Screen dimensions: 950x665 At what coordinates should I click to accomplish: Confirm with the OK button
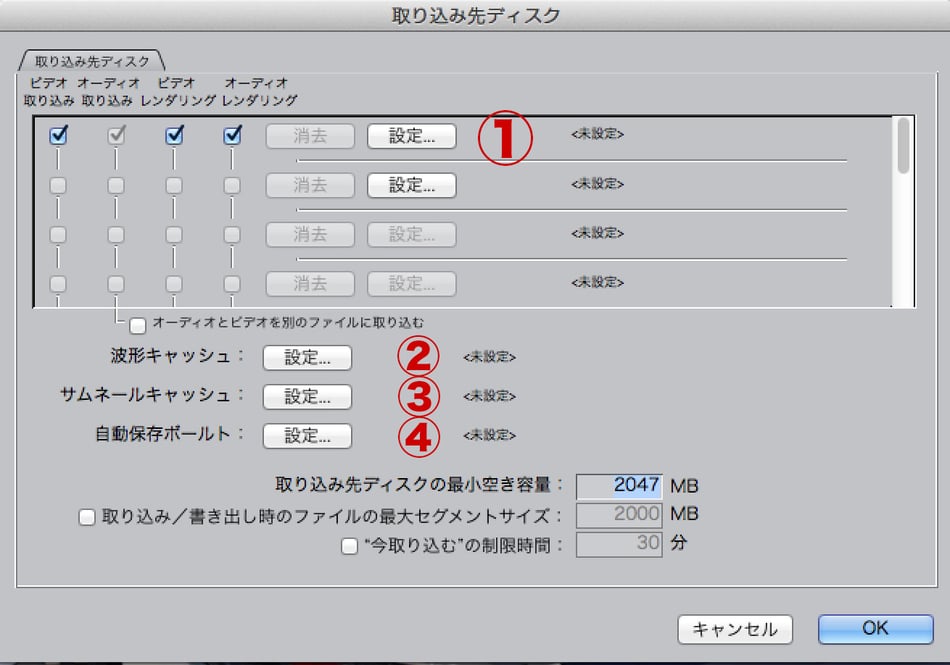[x=875, y=629]
